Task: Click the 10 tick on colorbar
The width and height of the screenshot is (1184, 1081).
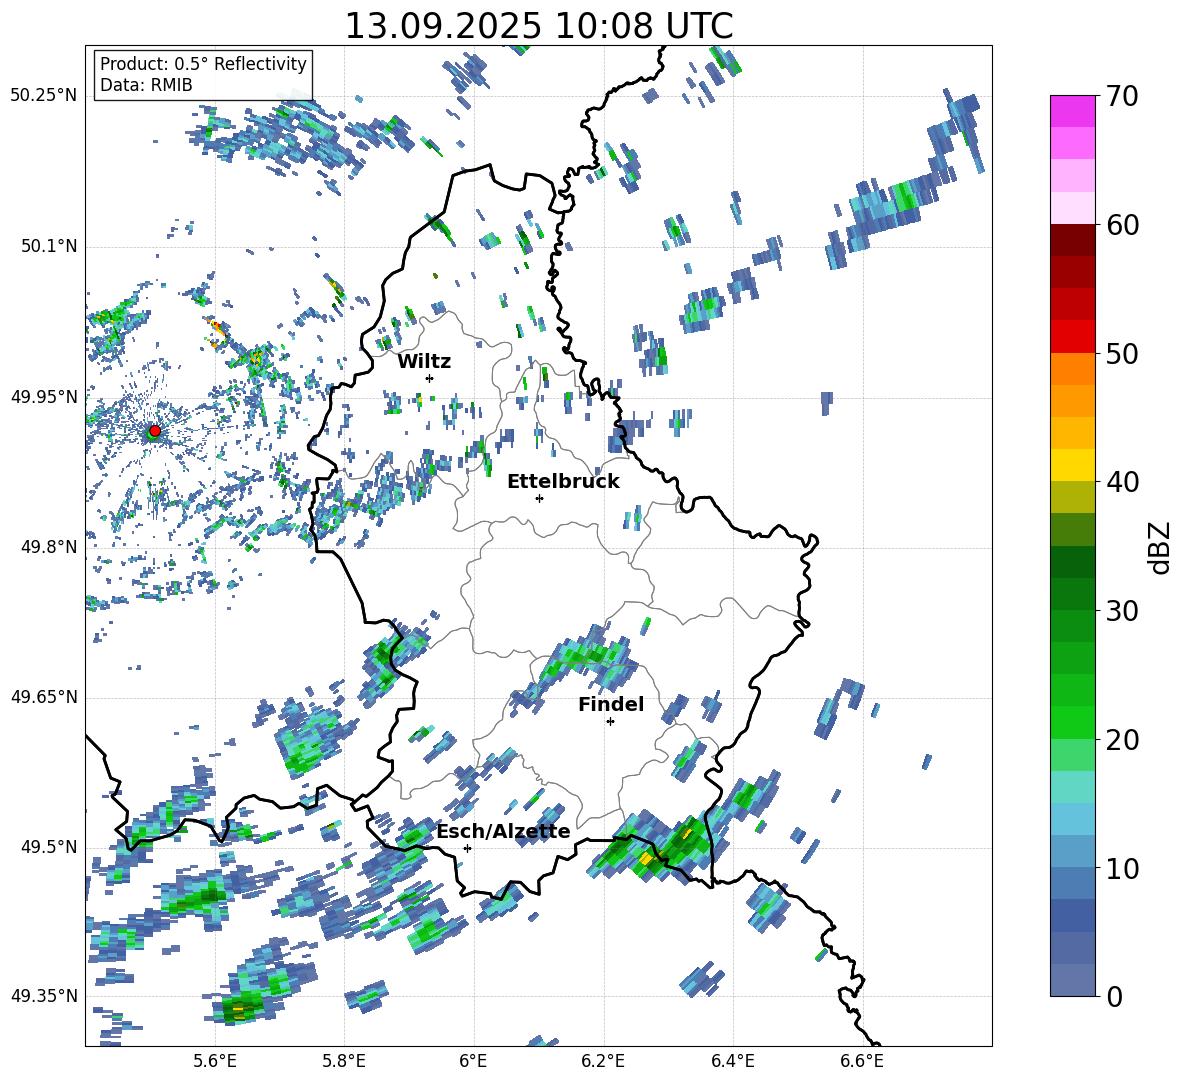Action: click(1122, 868)
